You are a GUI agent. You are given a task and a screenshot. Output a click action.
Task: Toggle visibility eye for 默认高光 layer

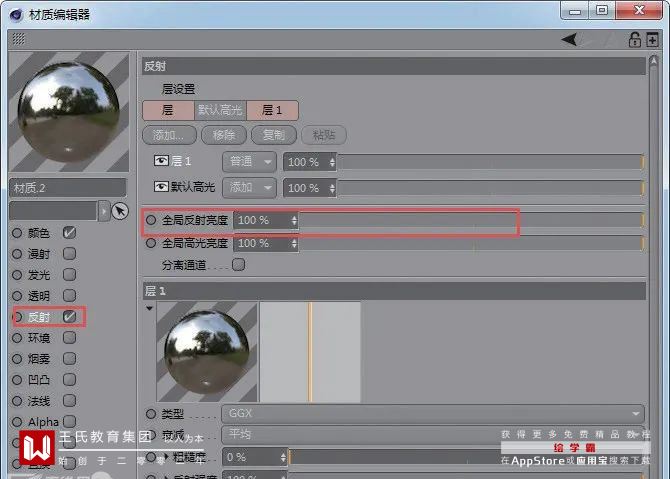tap(161, 187)
